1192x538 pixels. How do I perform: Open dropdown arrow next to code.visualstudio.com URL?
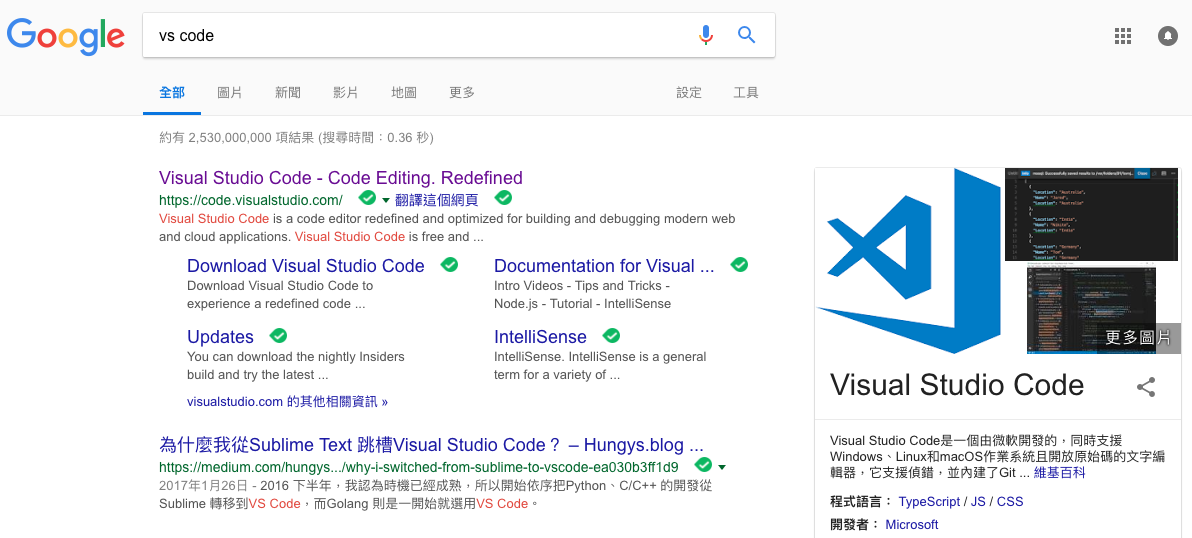385,201
